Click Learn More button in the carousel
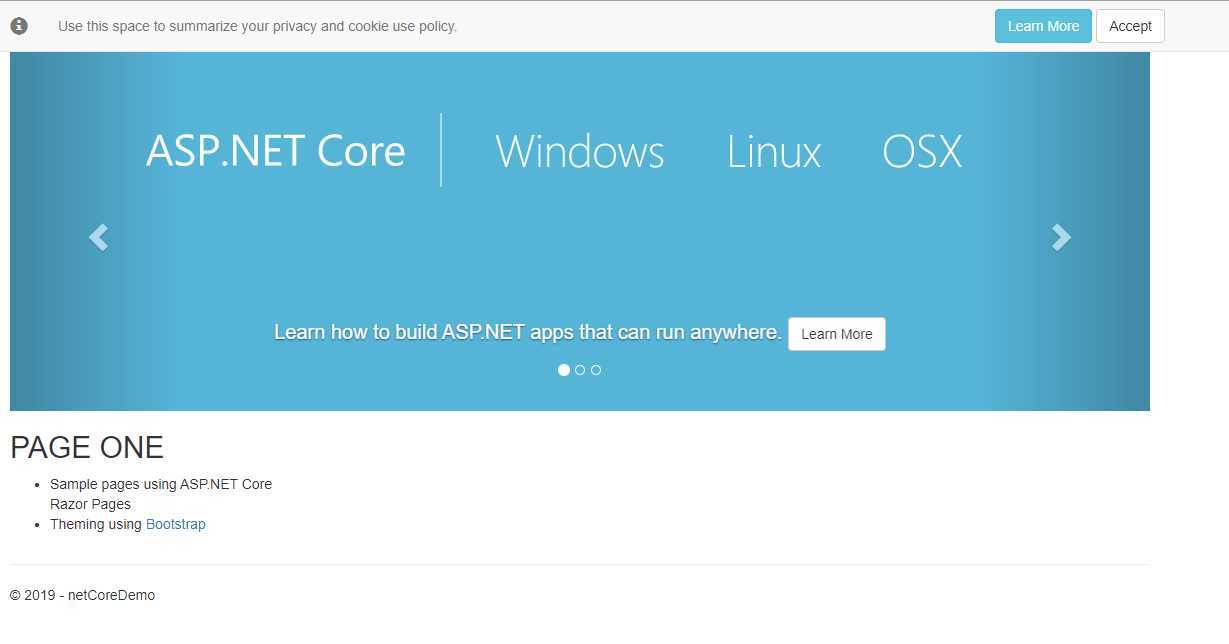The width and height of the screenshot is (1229, 644). pos(837,334)
